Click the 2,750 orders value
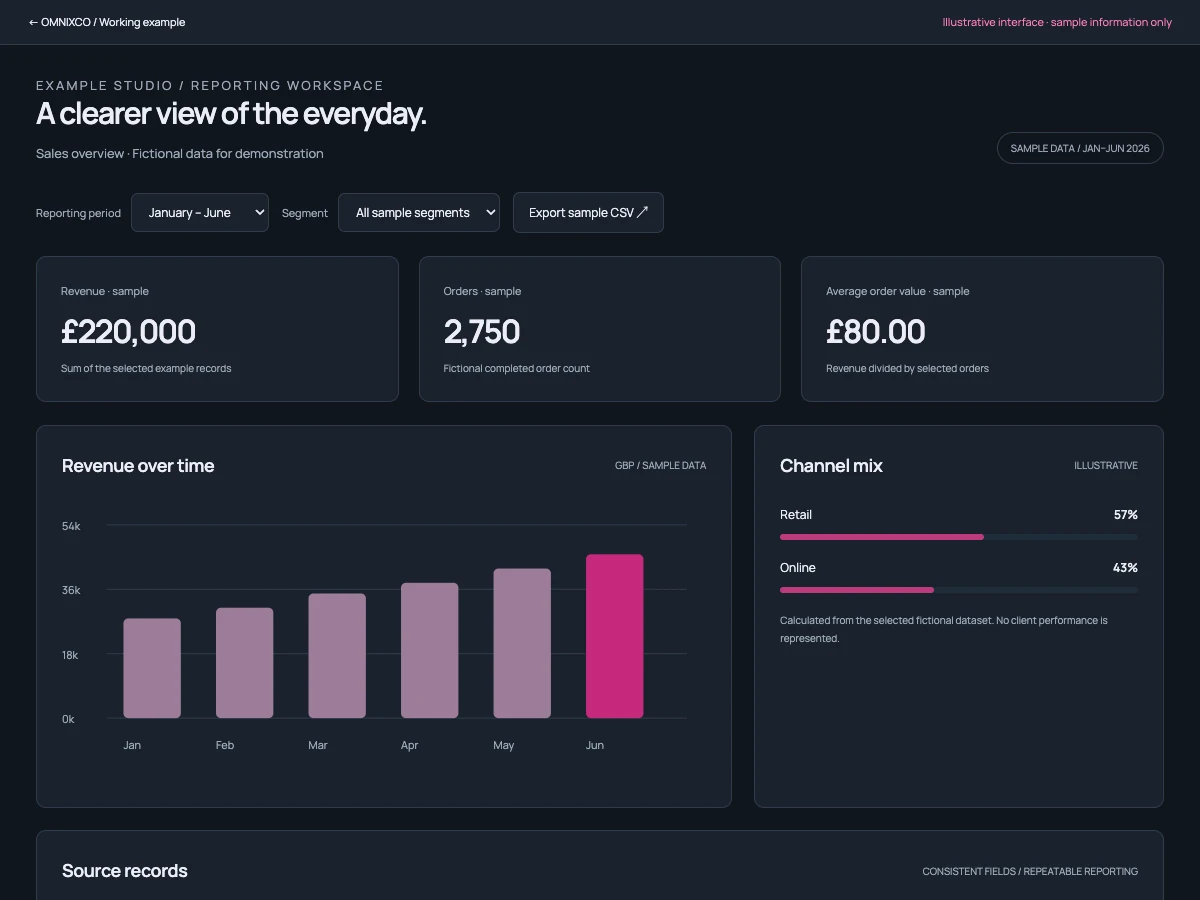 tap(482, 331)
